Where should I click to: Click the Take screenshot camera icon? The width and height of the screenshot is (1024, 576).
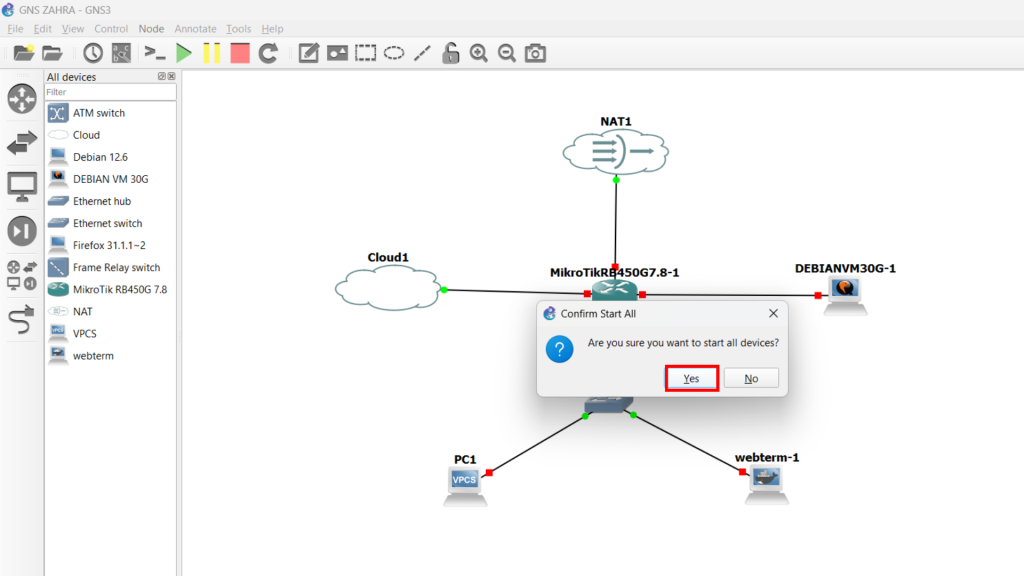[536, 53]
